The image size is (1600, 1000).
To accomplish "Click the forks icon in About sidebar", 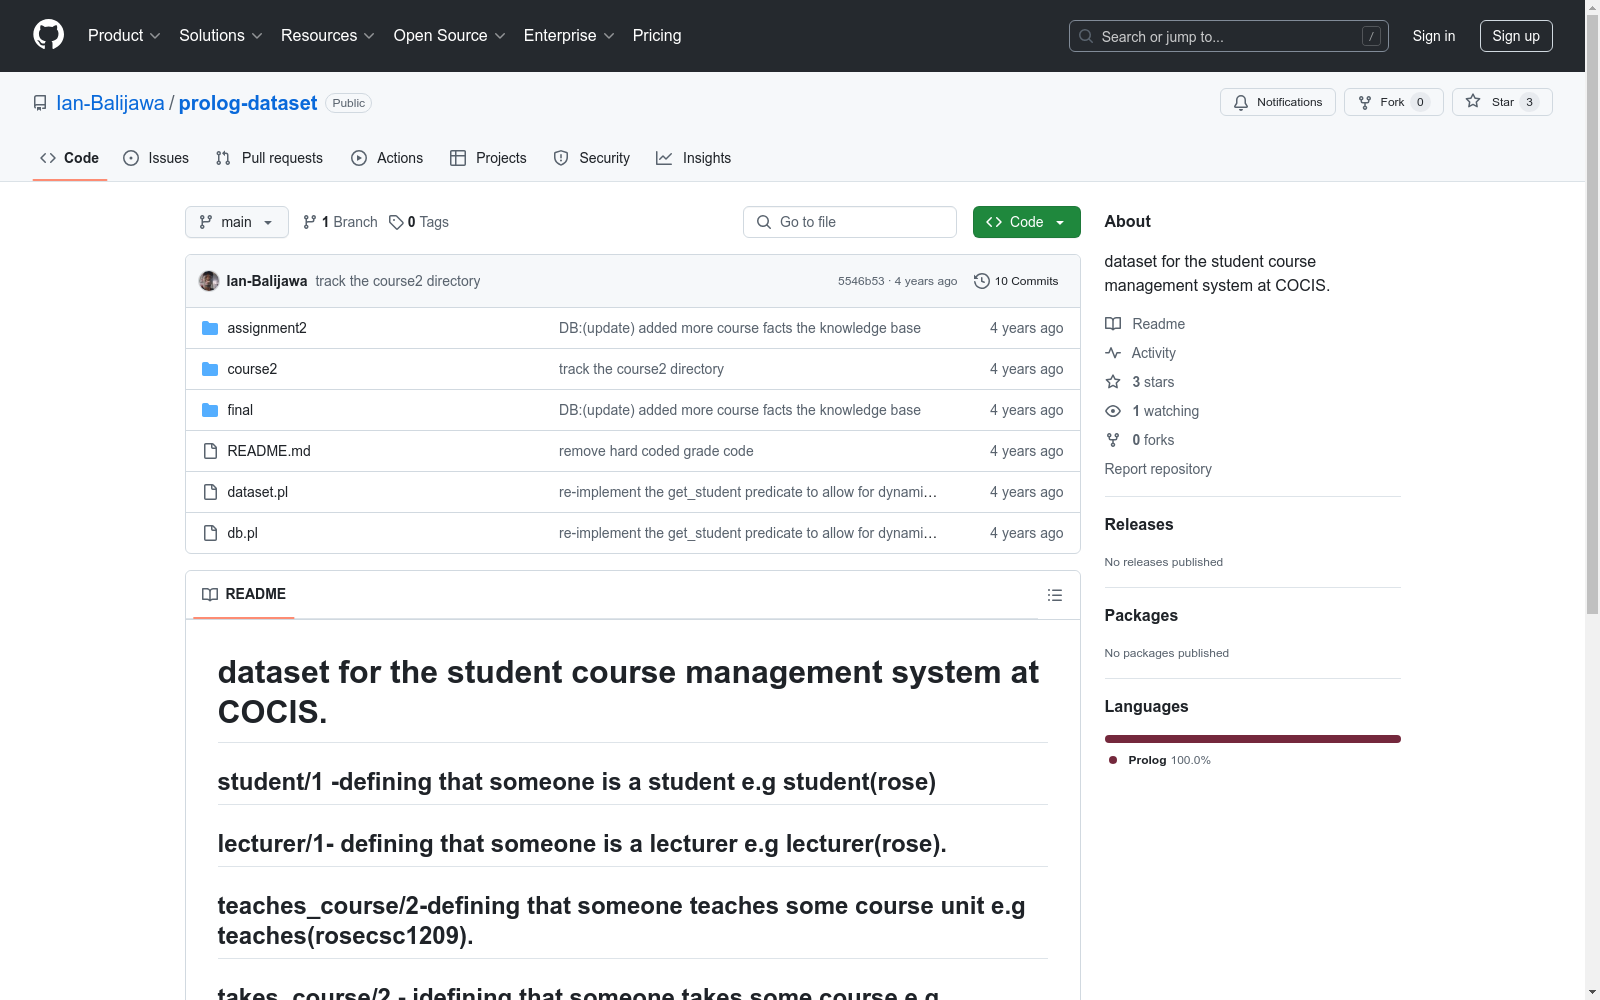I will (1113, 440).
